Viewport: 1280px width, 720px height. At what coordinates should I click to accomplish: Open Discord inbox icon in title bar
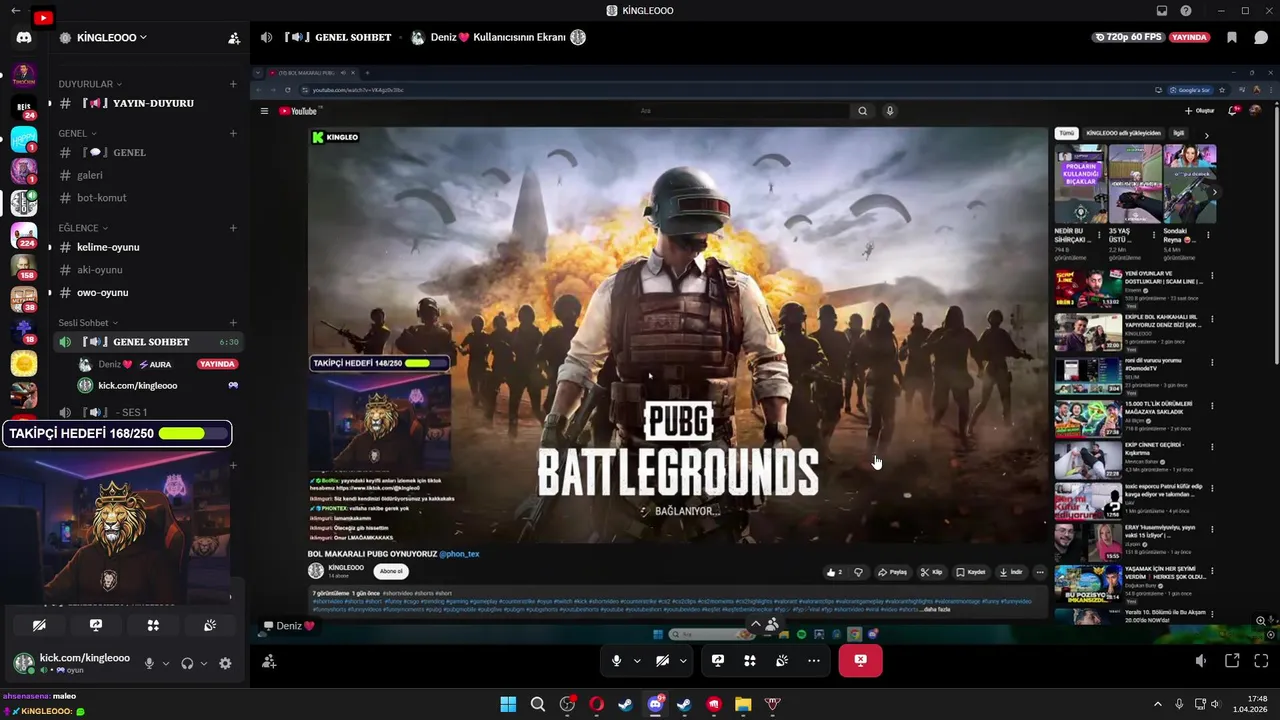pyautogui.click(x=1162, y=11)
